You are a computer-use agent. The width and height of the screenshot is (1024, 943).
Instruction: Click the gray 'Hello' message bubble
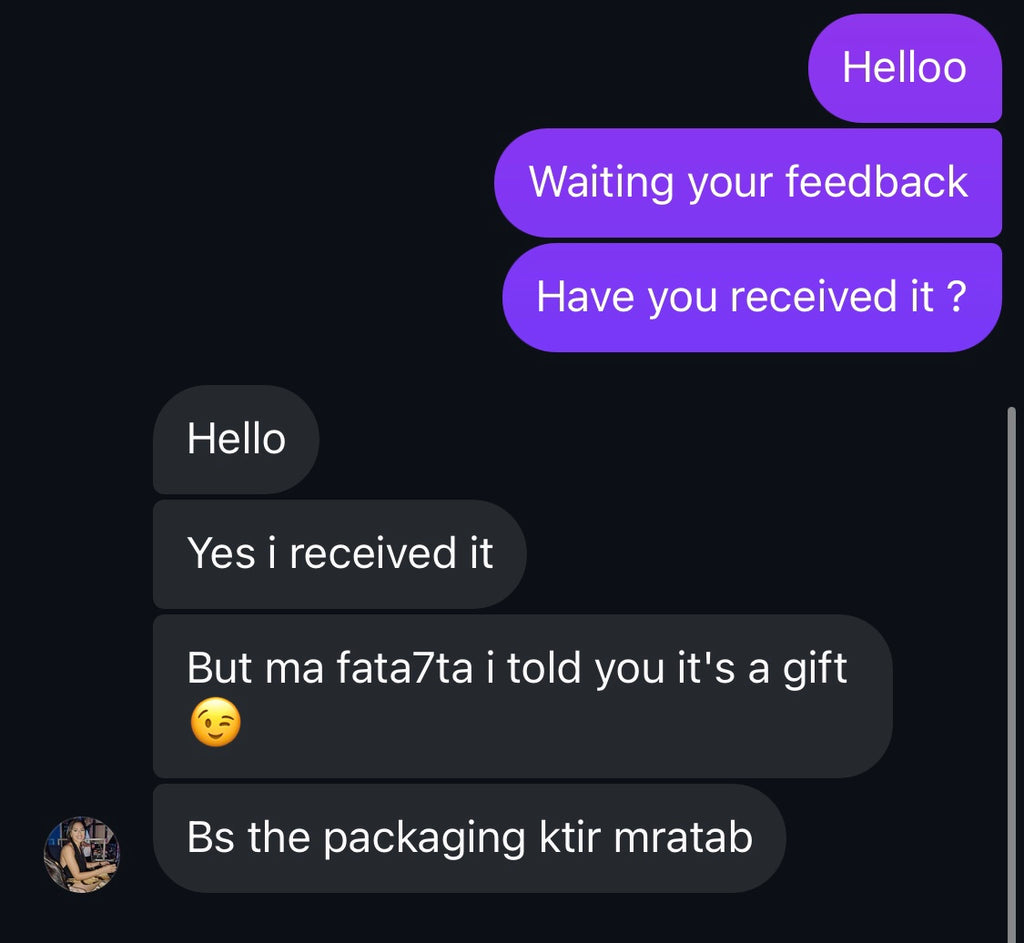click(235, 439)
